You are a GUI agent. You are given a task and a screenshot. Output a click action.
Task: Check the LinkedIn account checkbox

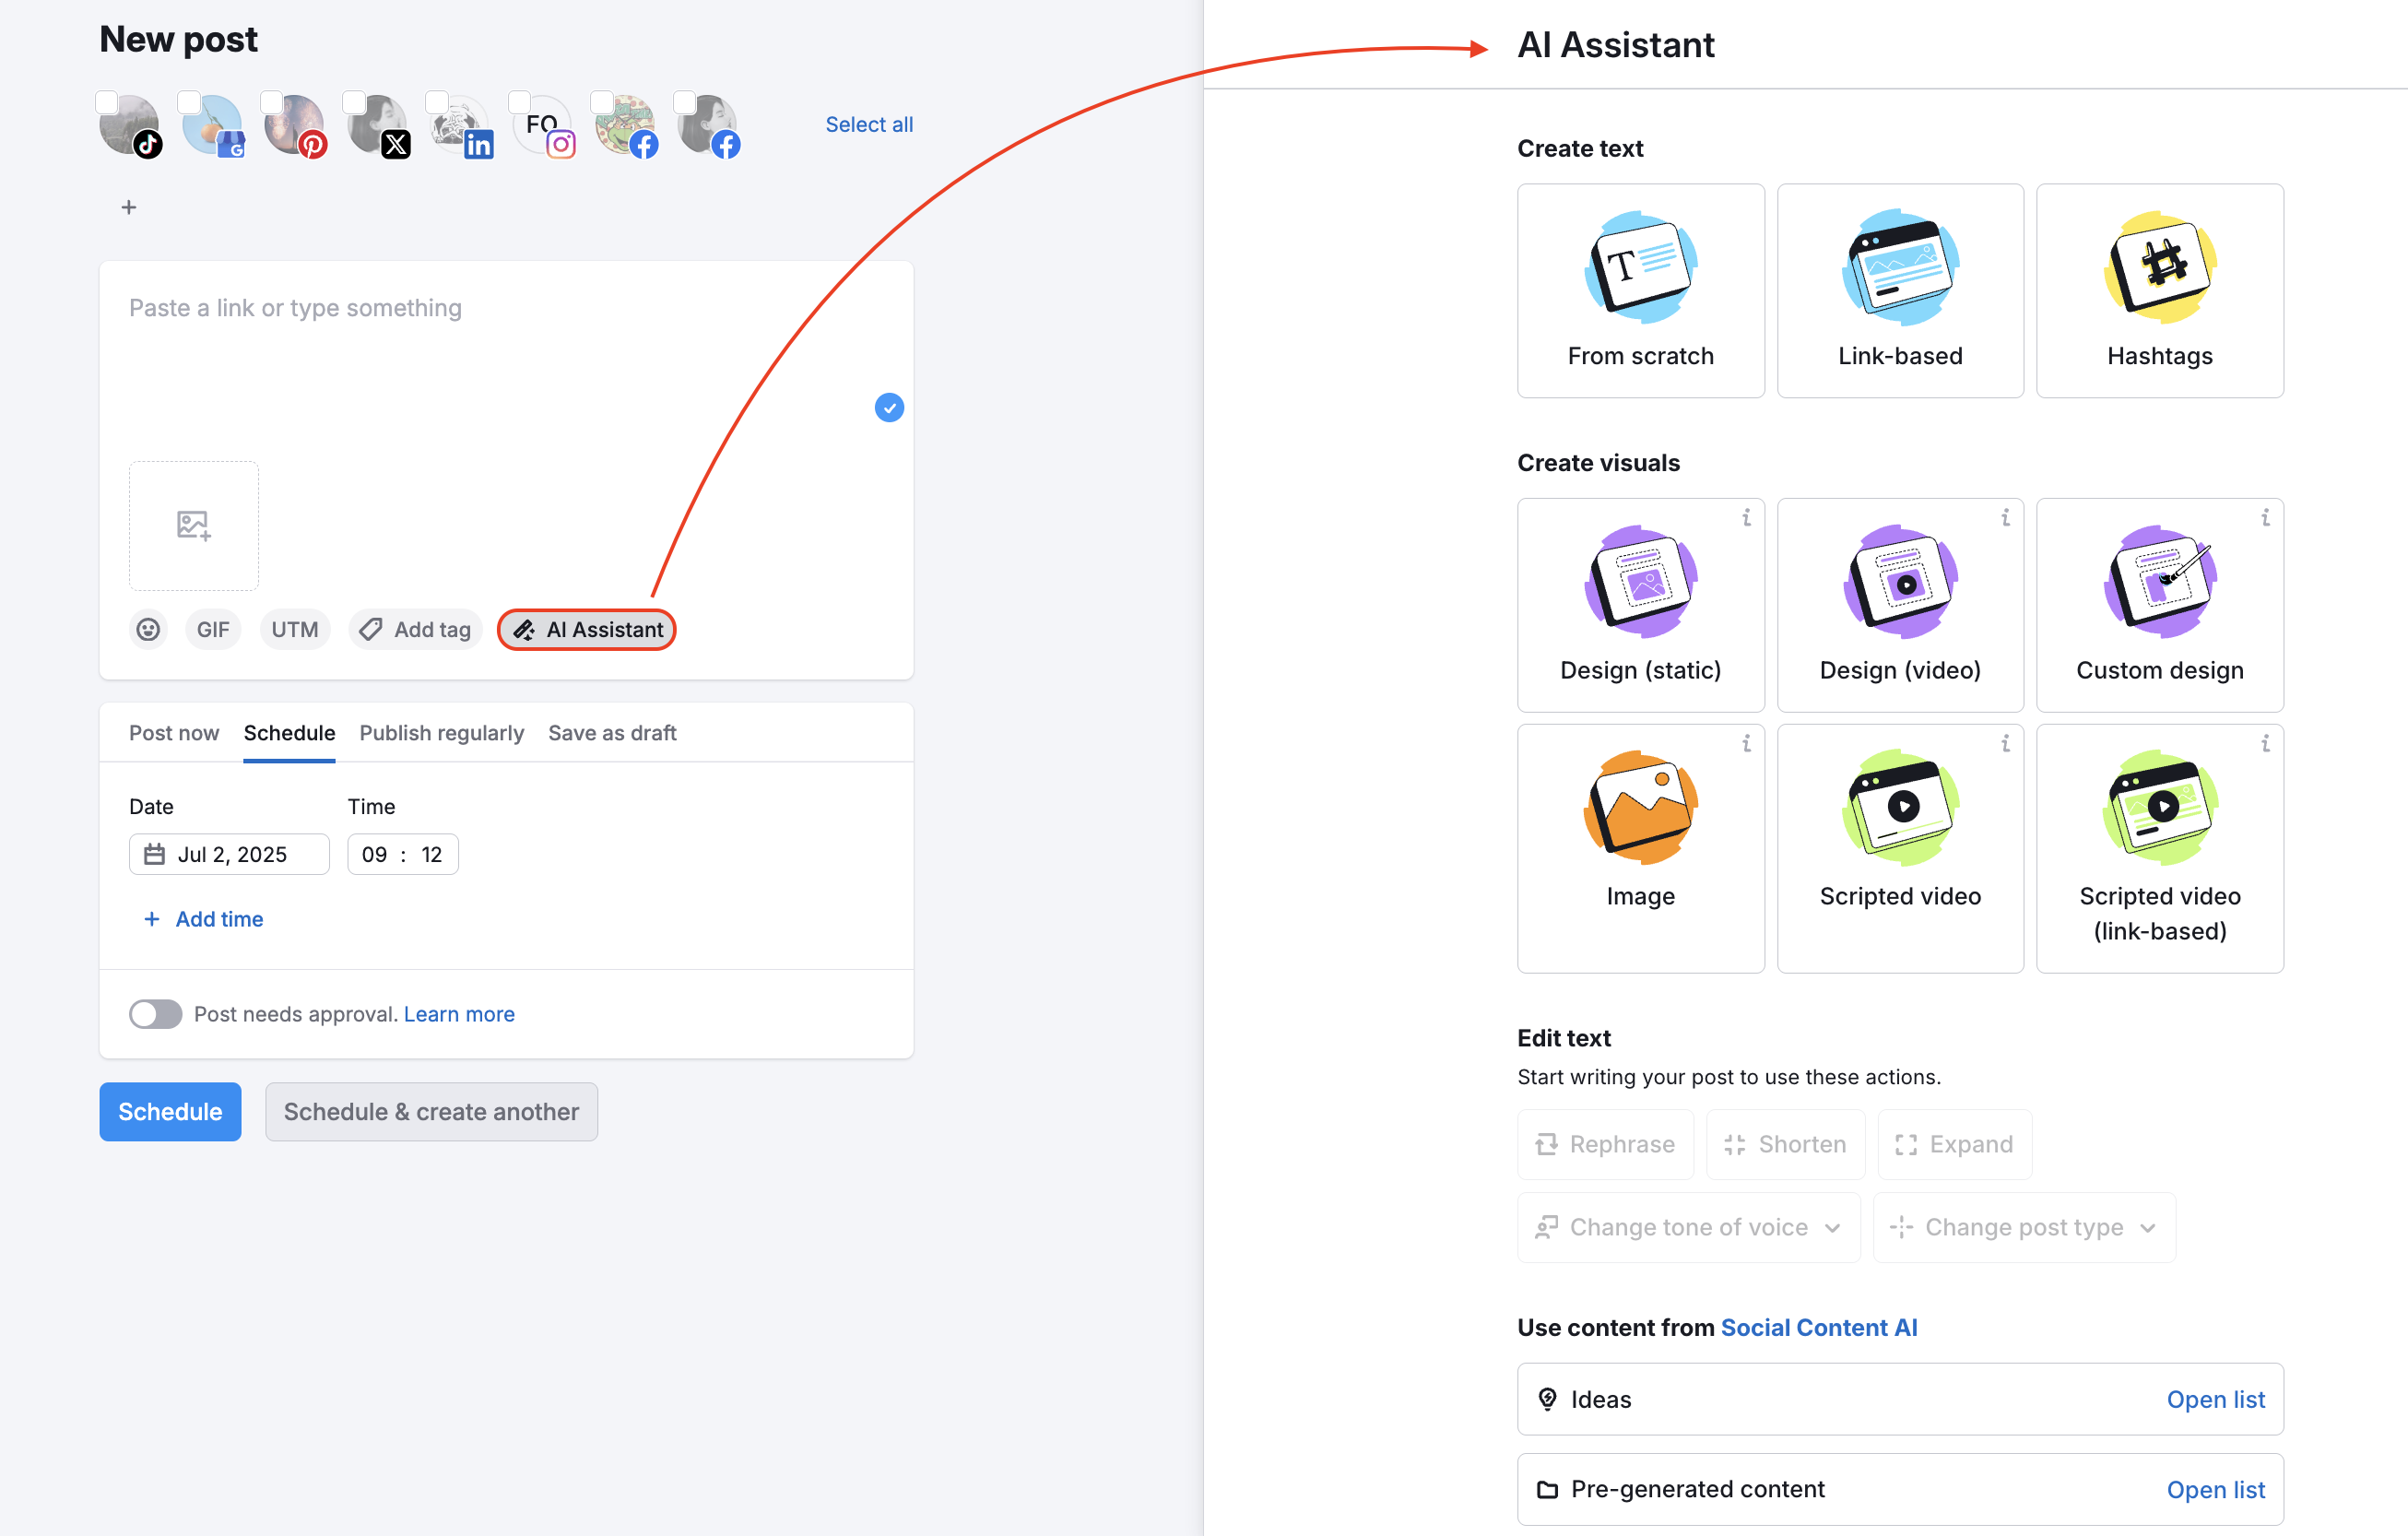(x=436, y=101)
